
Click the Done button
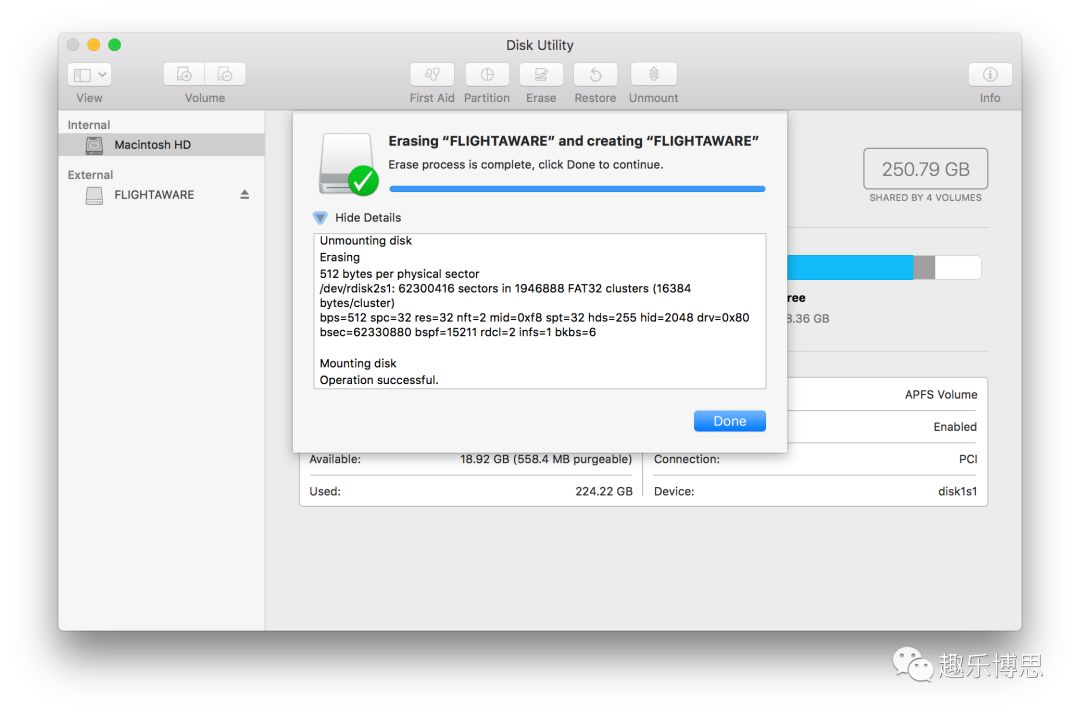tap(729, 421)
